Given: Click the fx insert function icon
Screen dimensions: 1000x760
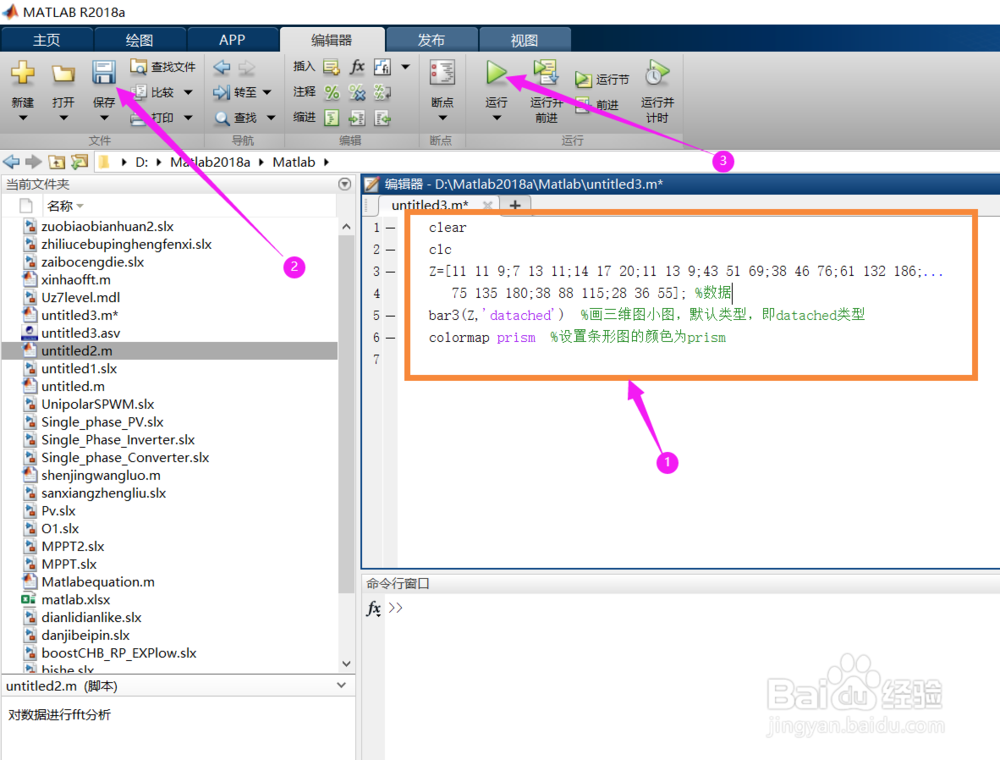Looking at the screenshot, I should [x=357, y=66].
